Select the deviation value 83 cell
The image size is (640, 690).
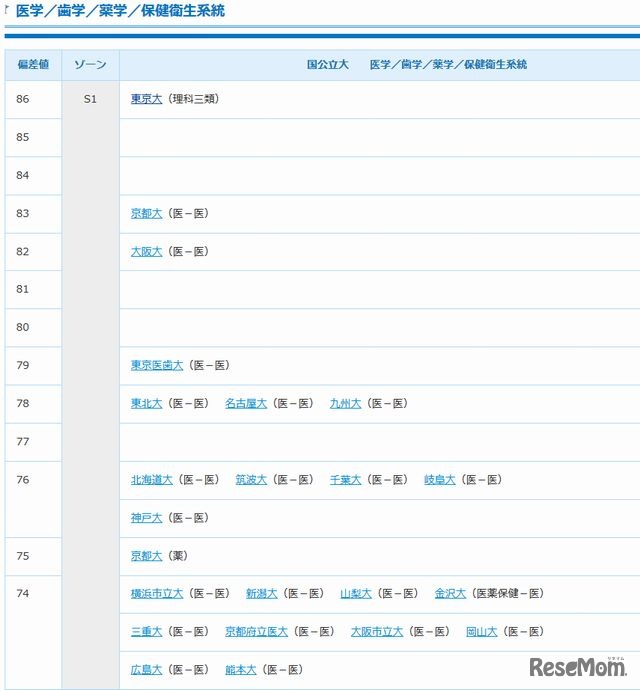pos(33,214)
